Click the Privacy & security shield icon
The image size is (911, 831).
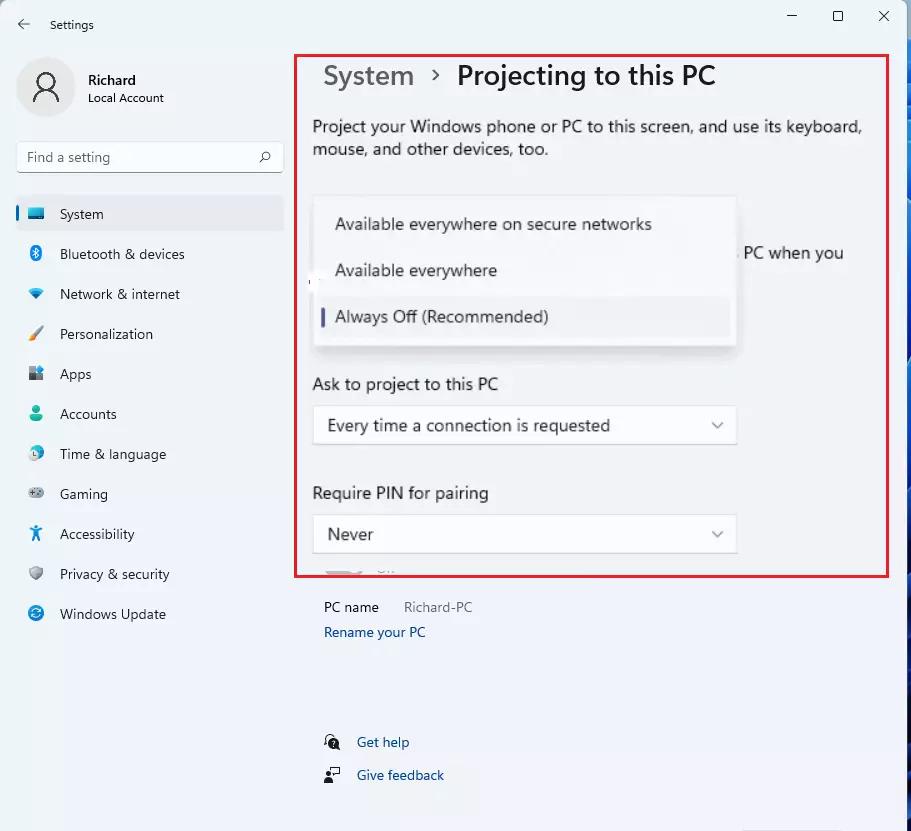tap(36, 574)
